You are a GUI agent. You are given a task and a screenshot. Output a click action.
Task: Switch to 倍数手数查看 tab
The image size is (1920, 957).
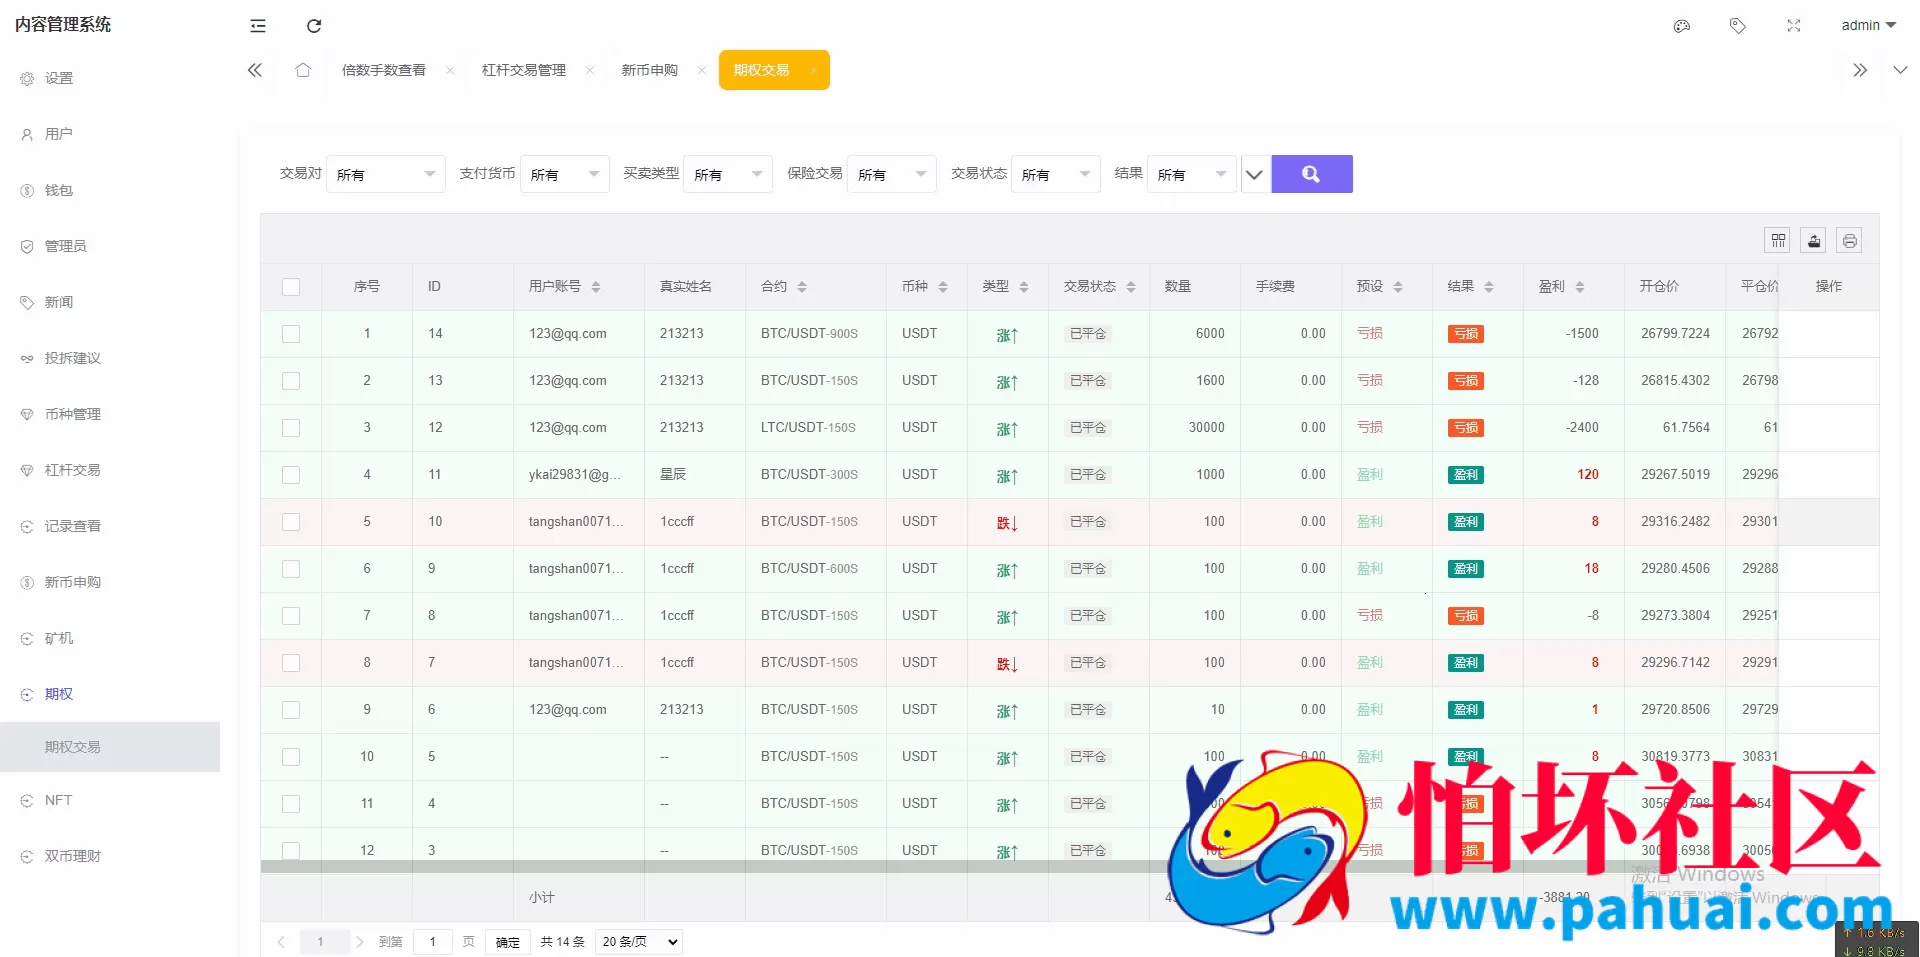384,70
